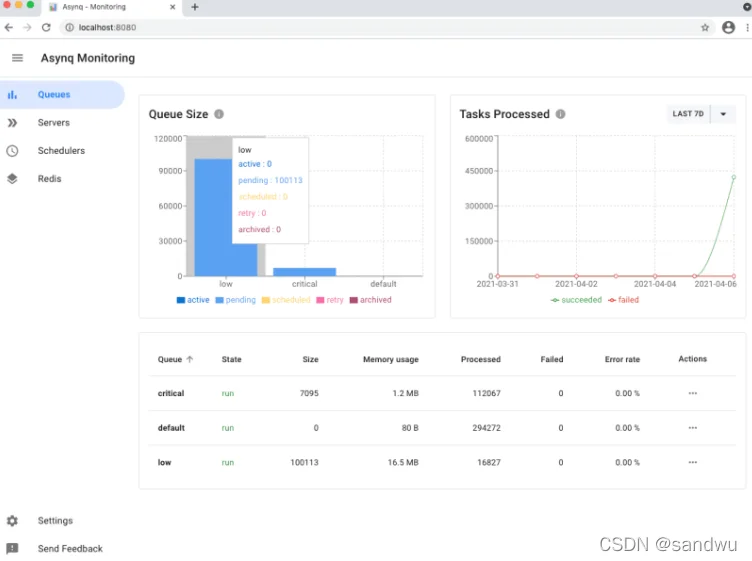Select the Queues bar chart icon
The height and width of the screenshot is (561, 752).
[12, 94]
